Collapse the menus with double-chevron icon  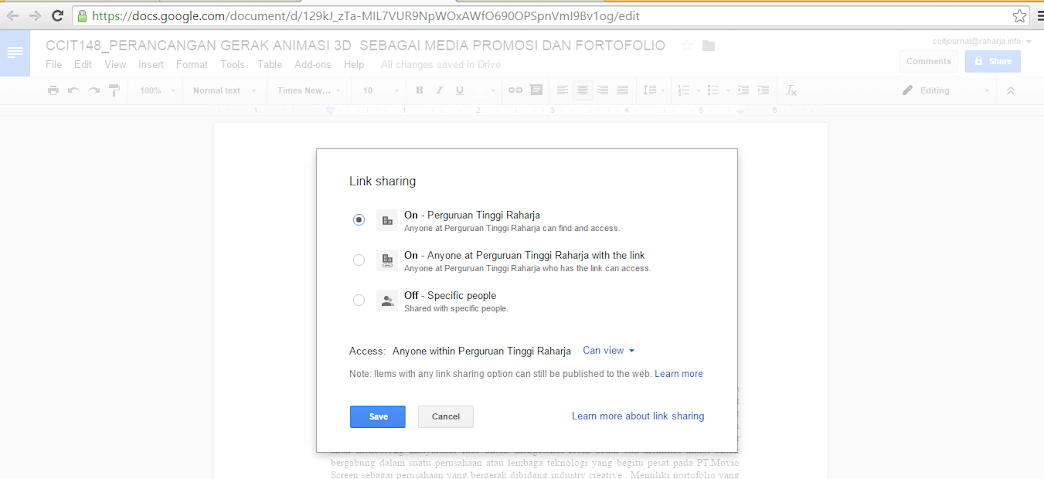click(1011, 91)
